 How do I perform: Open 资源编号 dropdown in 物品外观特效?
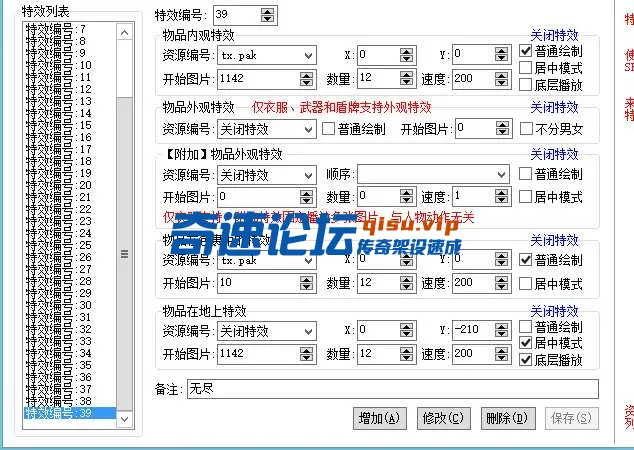[x=309, y=130]
